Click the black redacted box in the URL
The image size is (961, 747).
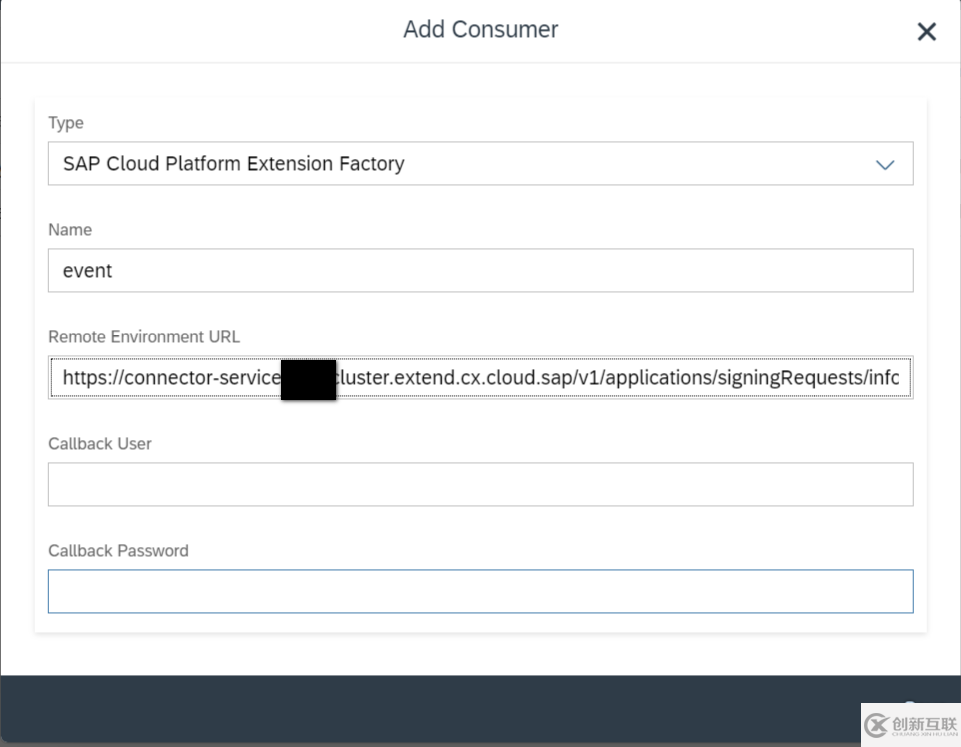click(308, 379)
